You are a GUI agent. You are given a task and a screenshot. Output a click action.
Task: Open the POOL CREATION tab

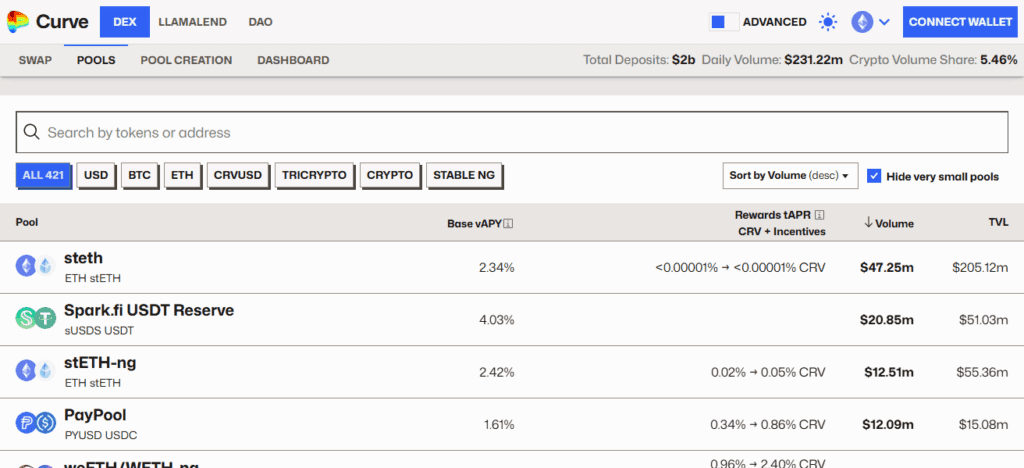[x=186, y=60]
